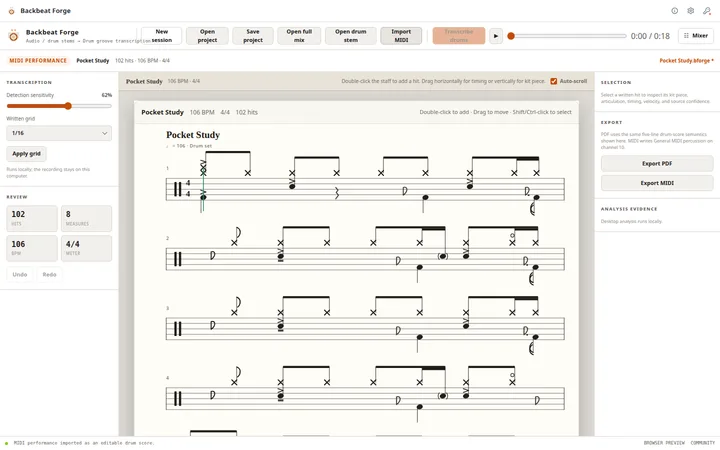The width and height of the screenshot is (720, 450).
Task: Click the 106 BPM stat card
Action: pos(32,248)
